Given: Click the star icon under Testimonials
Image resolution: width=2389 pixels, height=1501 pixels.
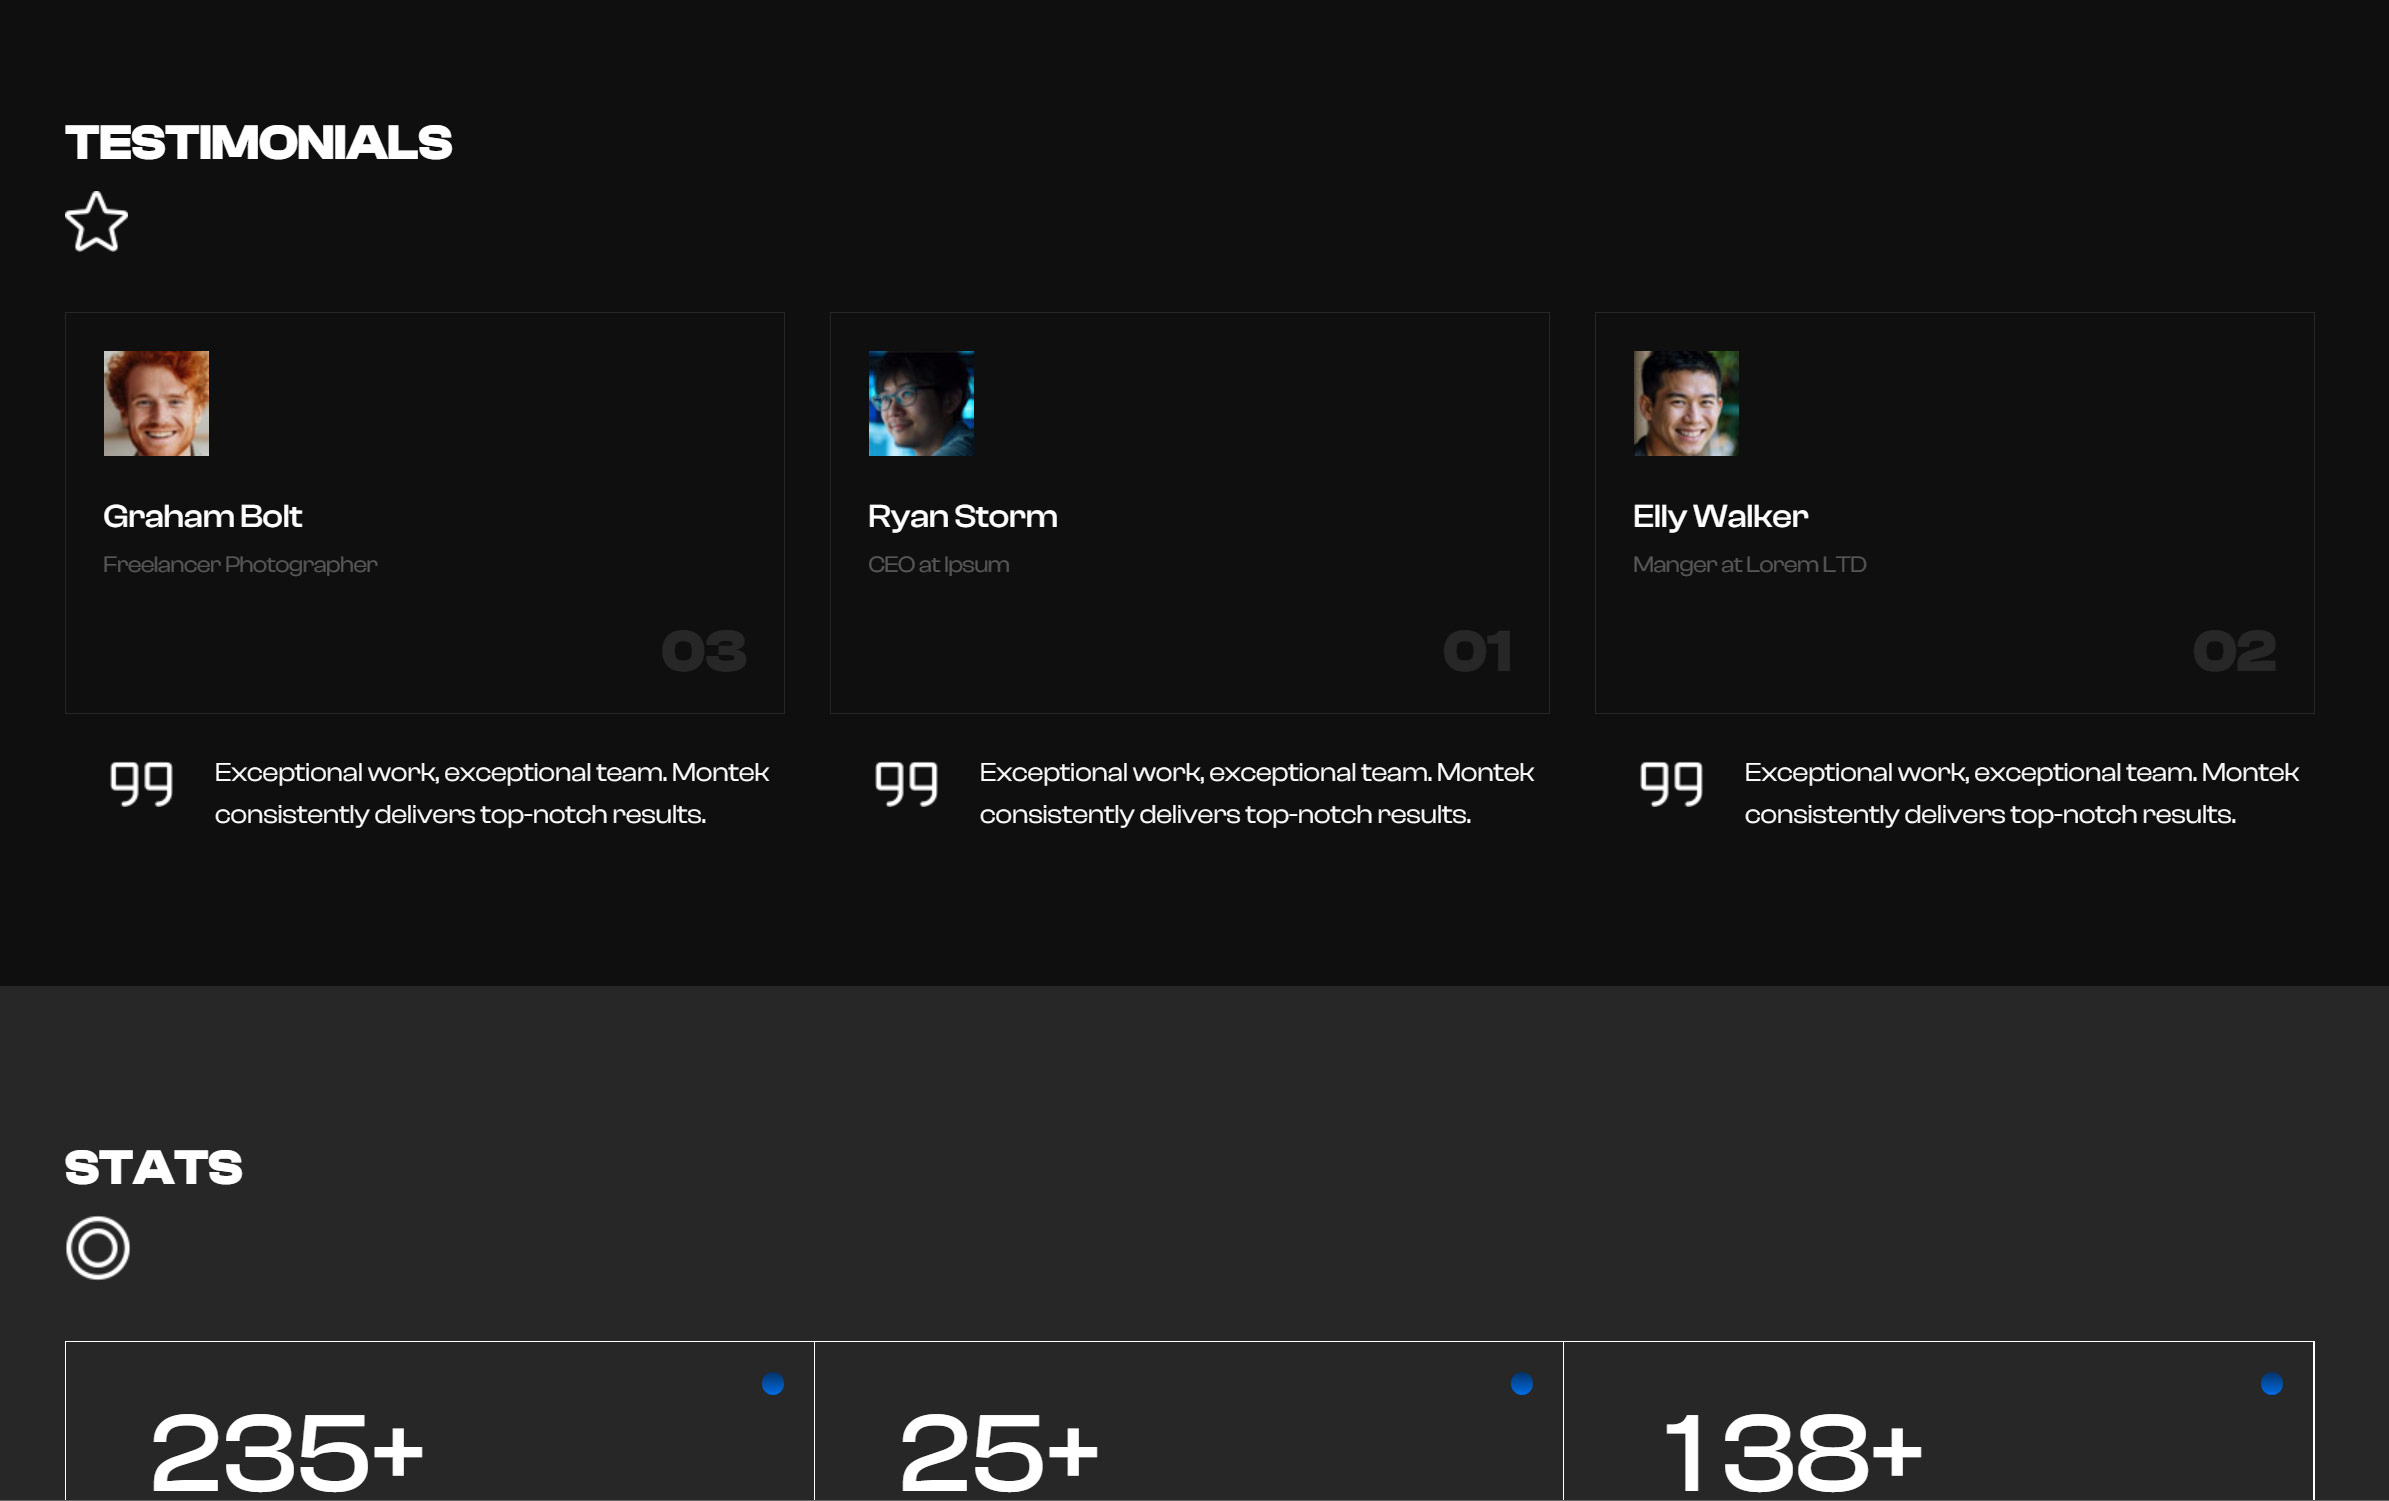Looking at the screenshot, I should [96, 222].
